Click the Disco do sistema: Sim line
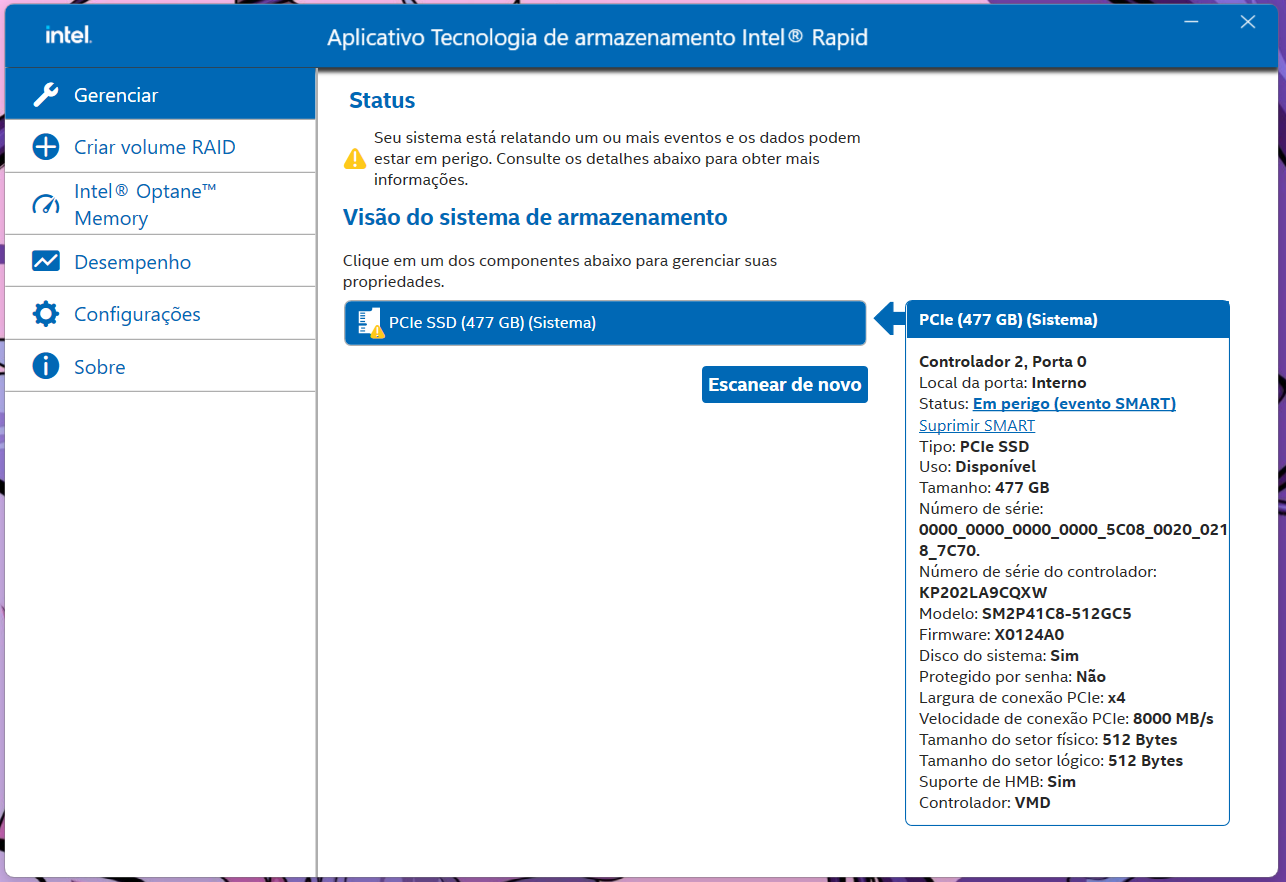 click(x=999, y=656)
